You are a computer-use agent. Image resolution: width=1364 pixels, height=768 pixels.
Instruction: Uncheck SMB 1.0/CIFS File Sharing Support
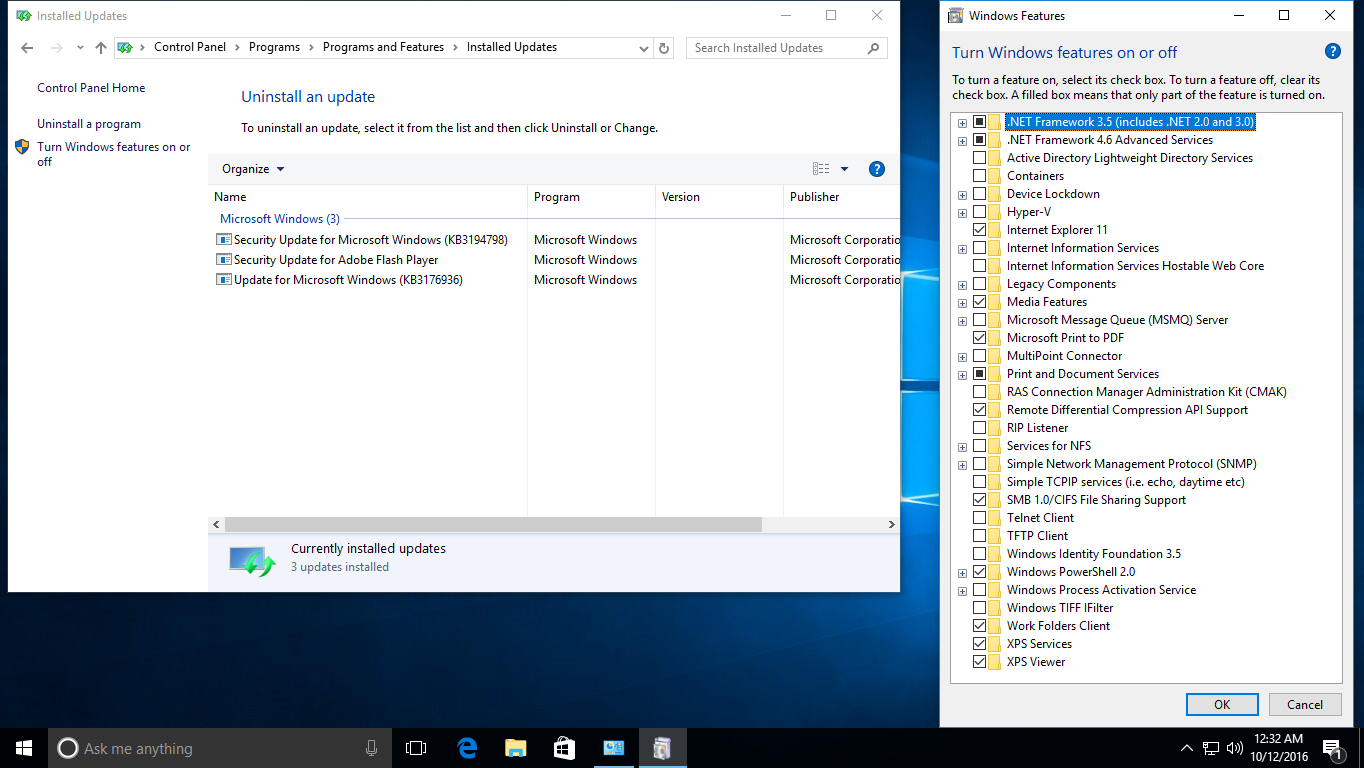coord(979,500)
